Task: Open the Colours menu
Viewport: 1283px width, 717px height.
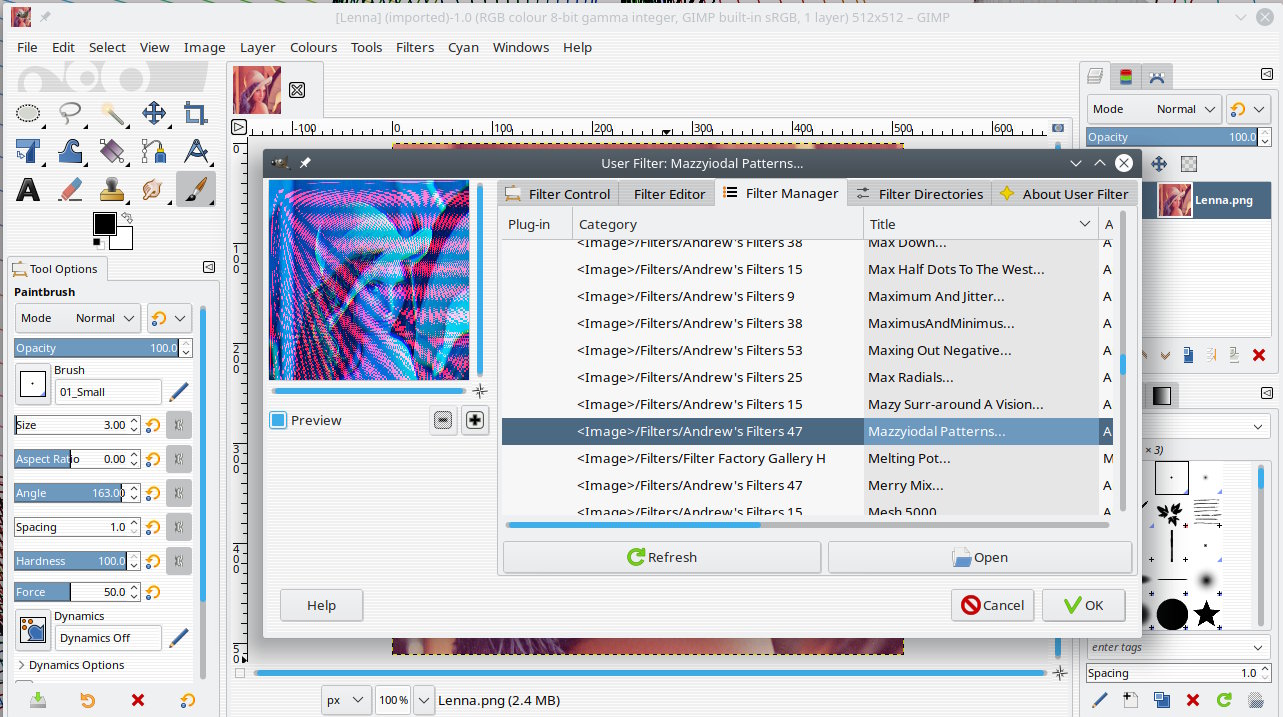Action: [x=313, y=47]
